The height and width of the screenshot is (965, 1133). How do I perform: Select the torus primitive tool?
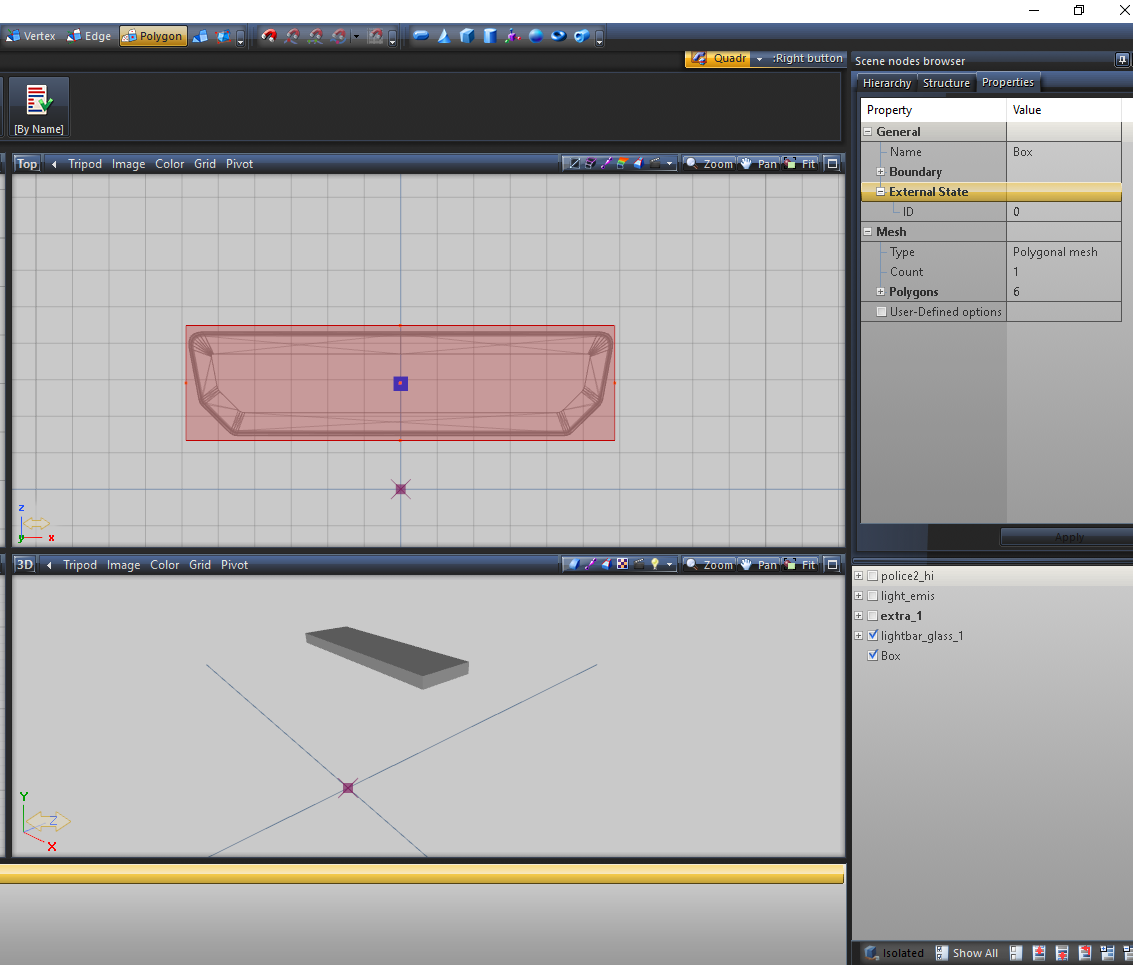tap(558, 36)
